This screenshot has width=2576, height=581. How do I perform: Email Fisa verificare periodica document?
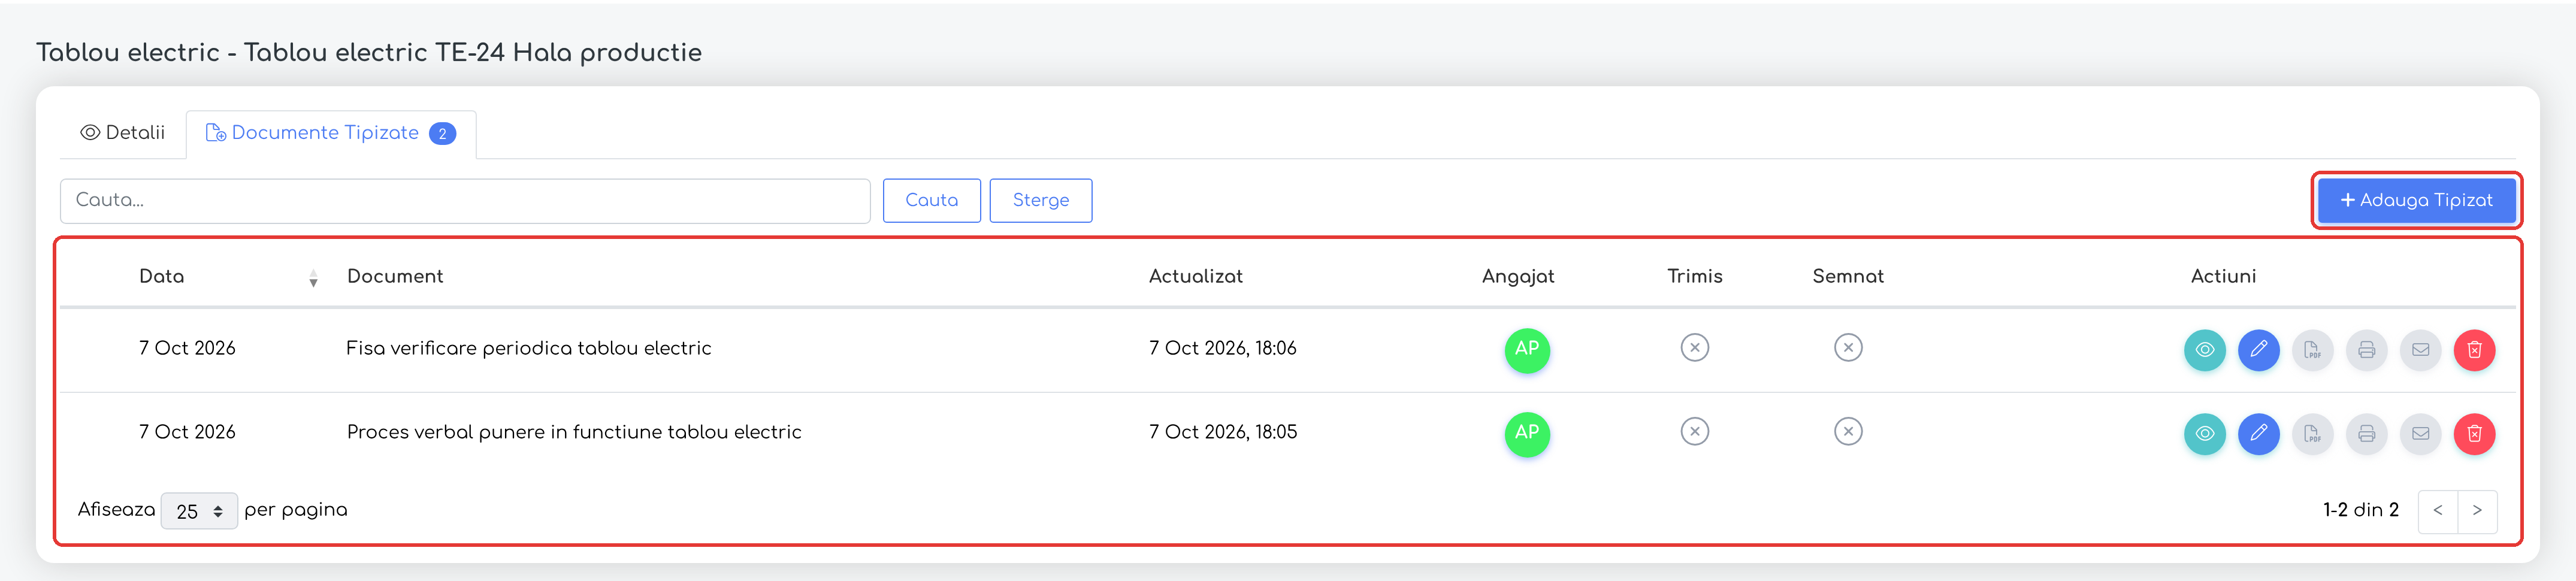tap(2420, 350)
